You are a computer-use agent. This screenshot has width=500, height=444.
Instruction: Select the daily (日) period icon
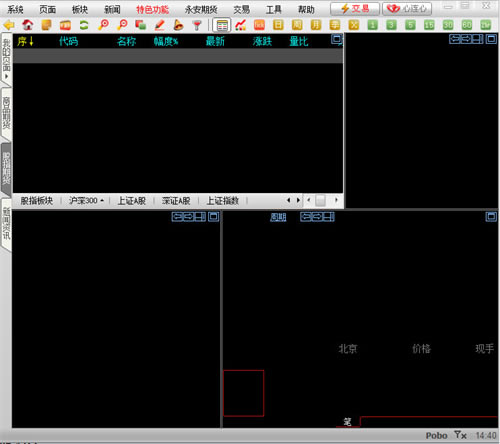tap(278, 25)
